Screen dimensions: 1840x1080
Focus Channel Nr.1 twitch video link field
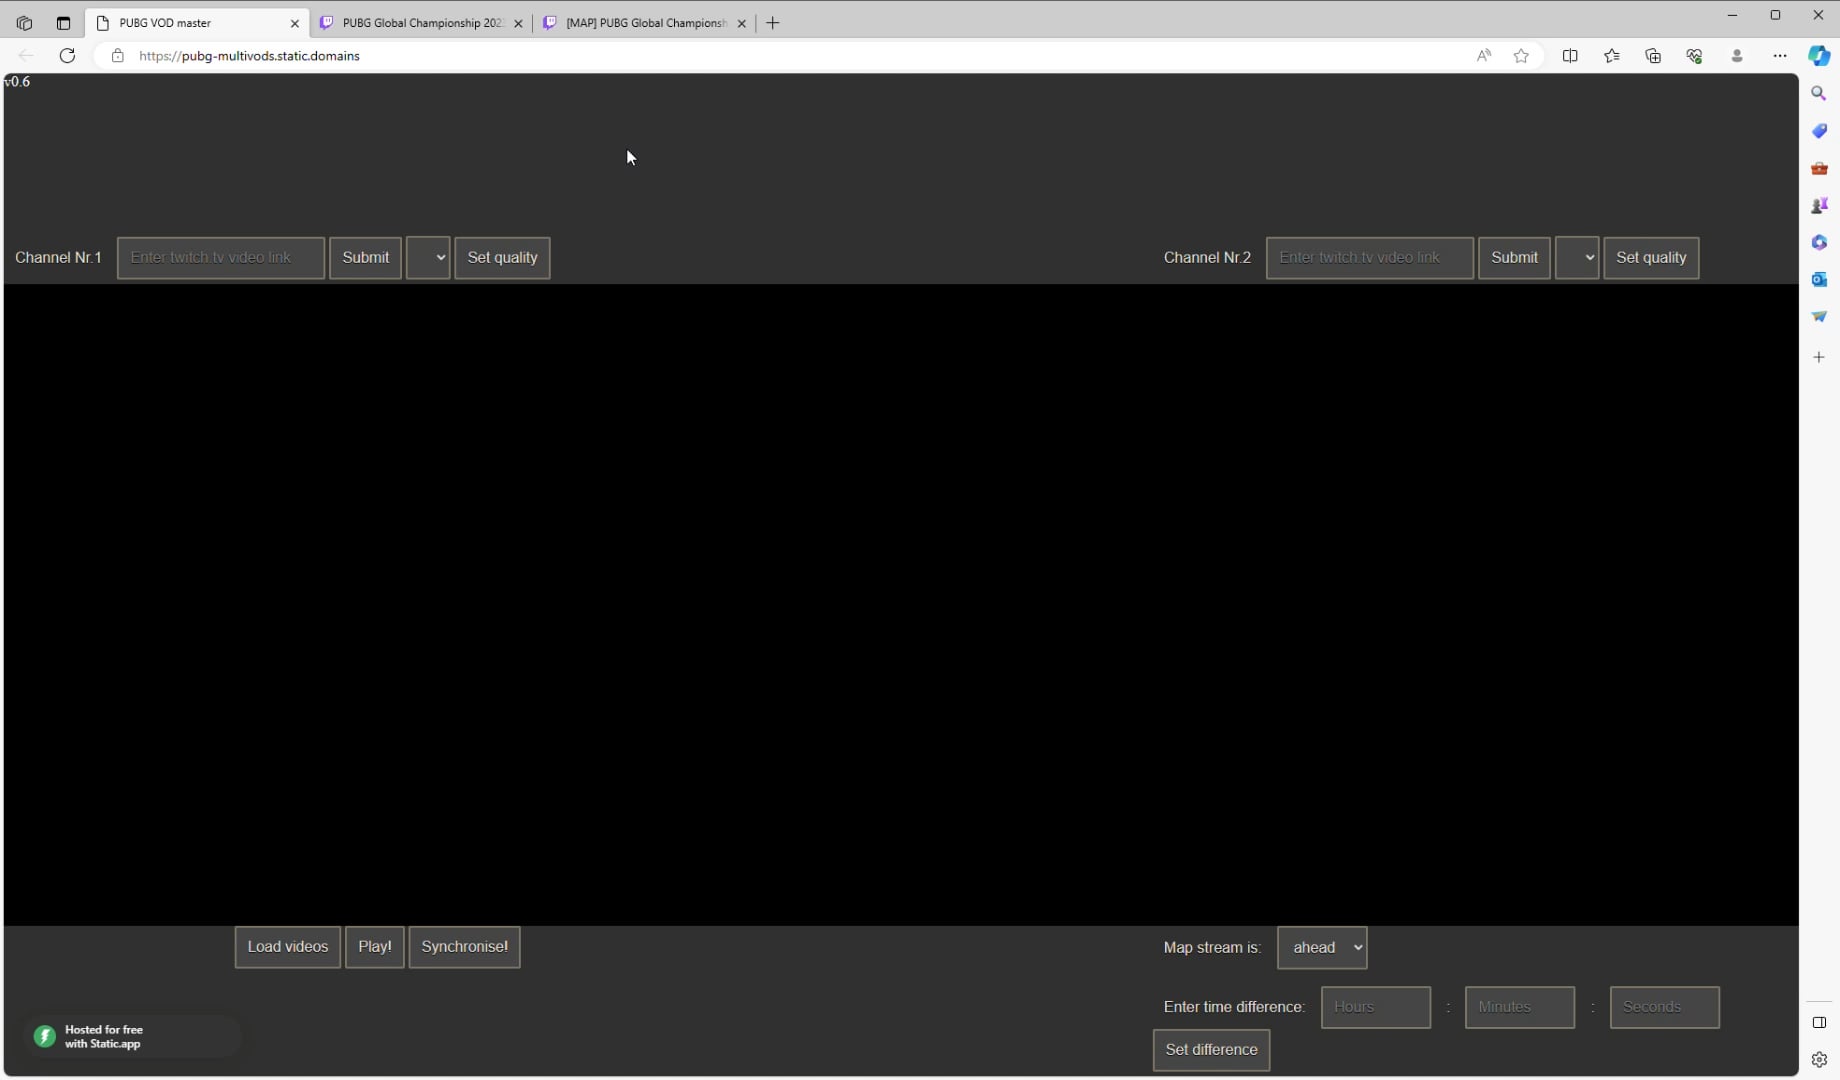click(x=221, y=258)
